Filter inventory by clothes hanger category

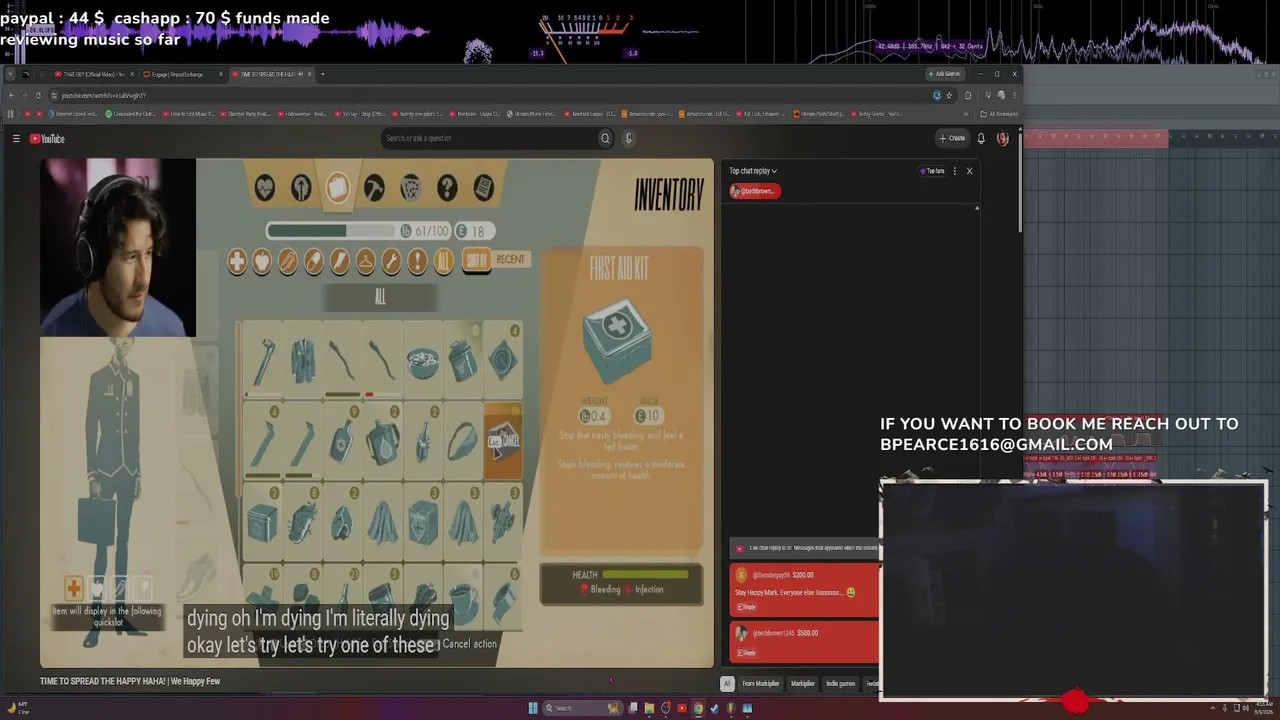pos(366,262)
